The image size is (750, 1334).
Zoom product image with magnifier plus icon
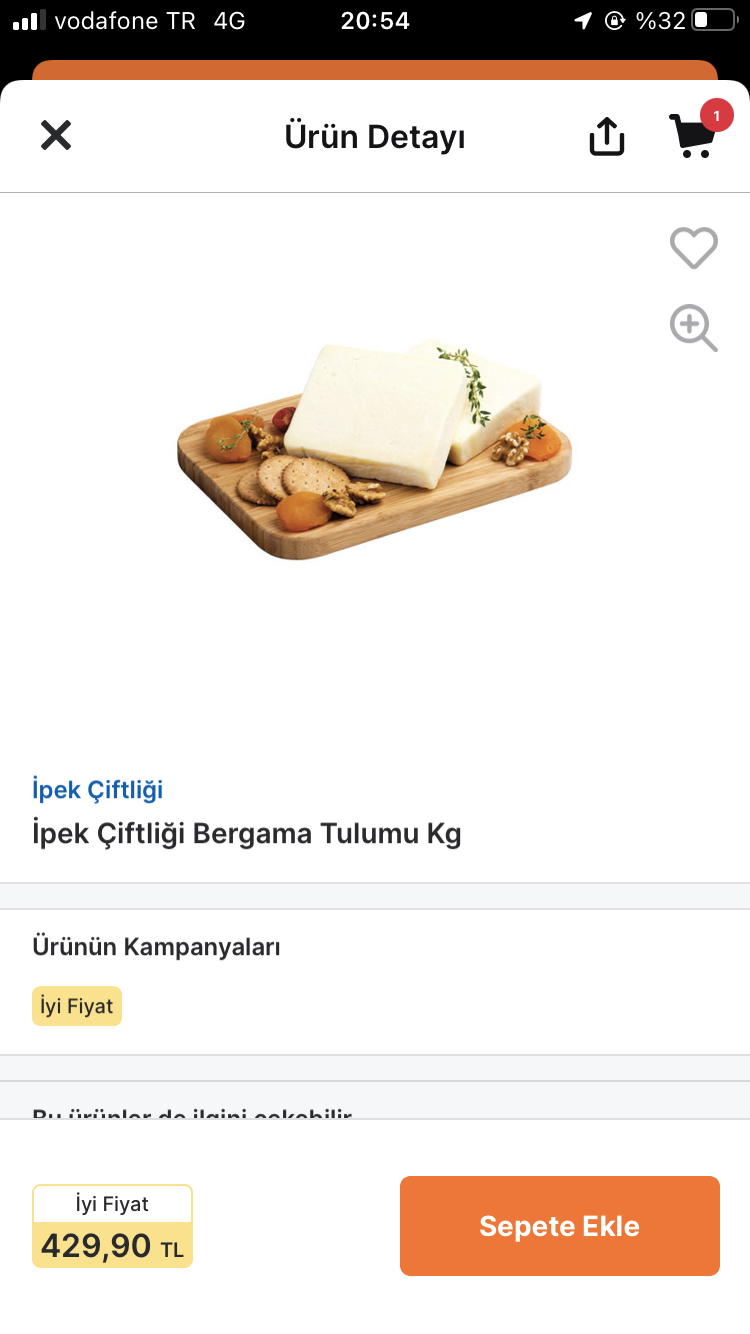[693, 328]
